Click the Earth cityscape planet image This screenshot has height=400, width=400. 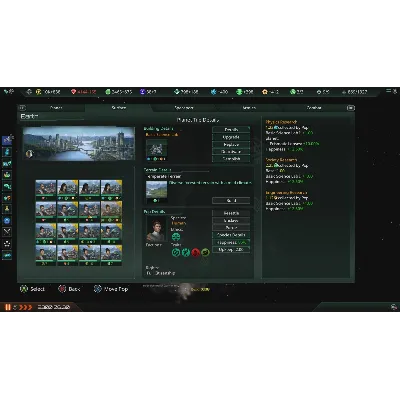click(x=79, y=143)
